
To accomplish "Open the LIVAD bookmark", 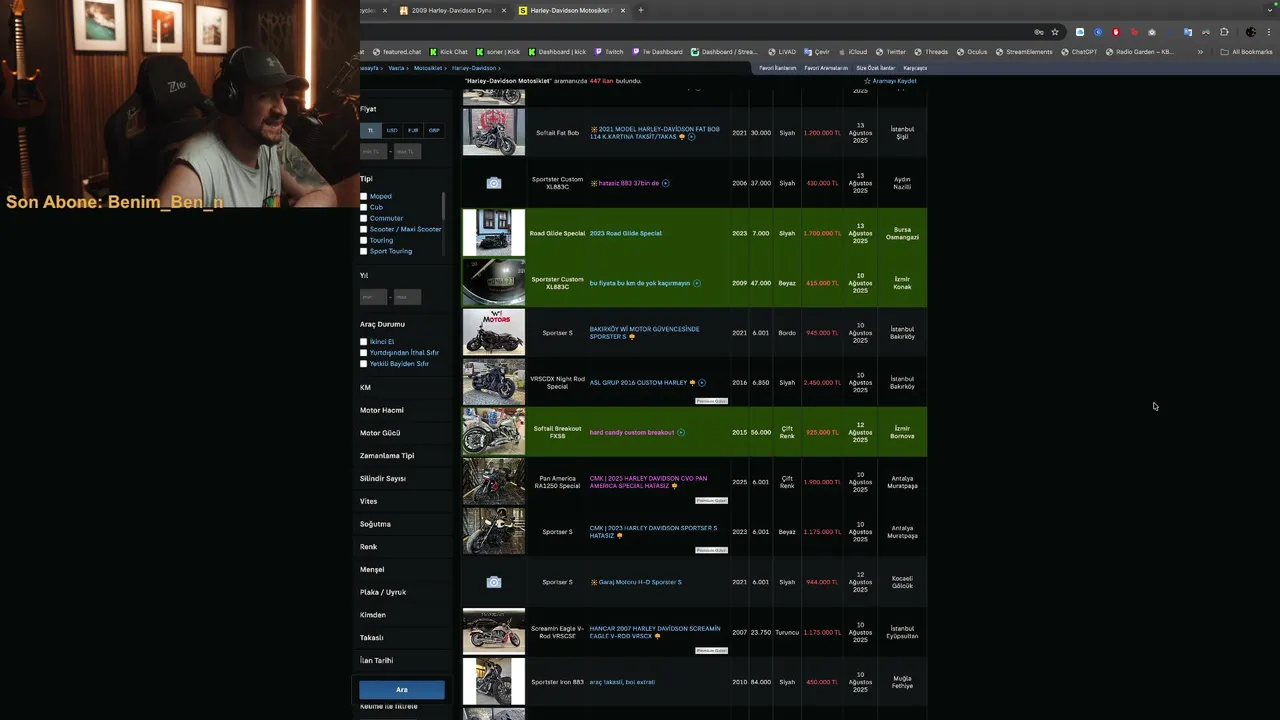I will click(782, 52).
